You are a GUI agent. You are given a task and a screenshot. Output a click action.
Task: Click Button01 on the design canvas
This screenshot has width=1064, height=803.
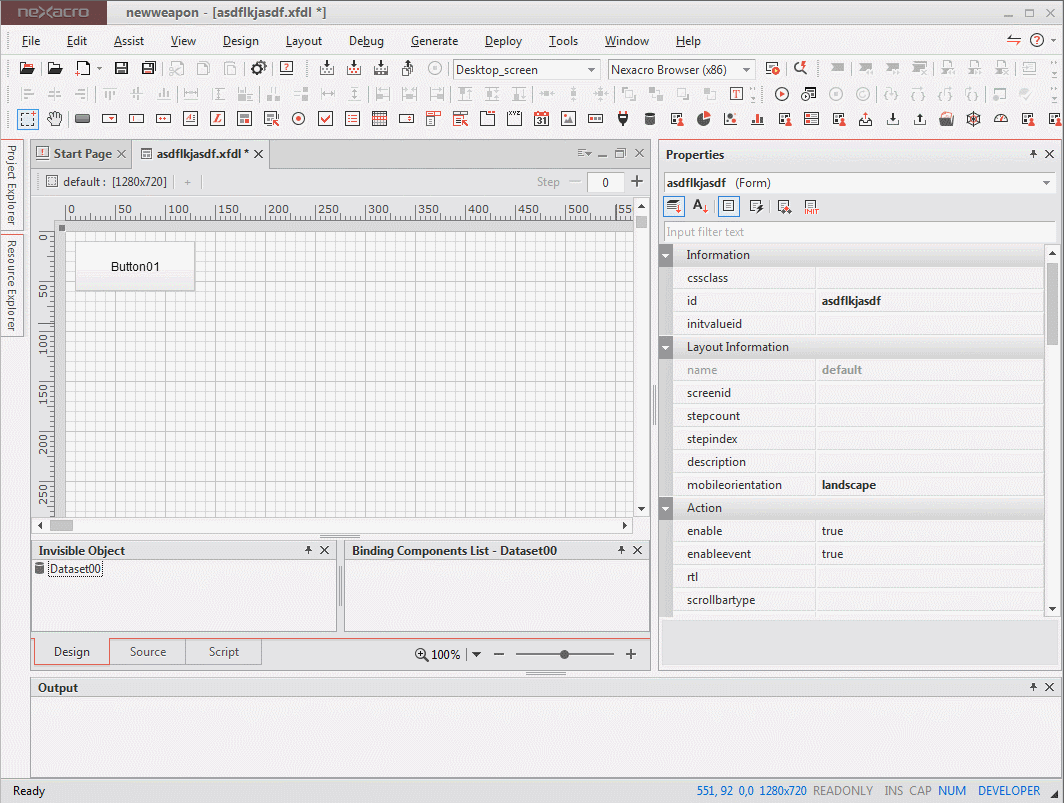tap(135, 267)
